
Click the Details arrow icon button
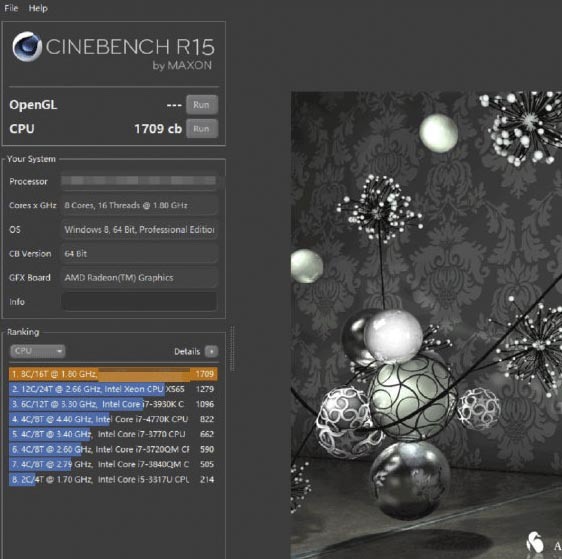(x=211, y=352)
